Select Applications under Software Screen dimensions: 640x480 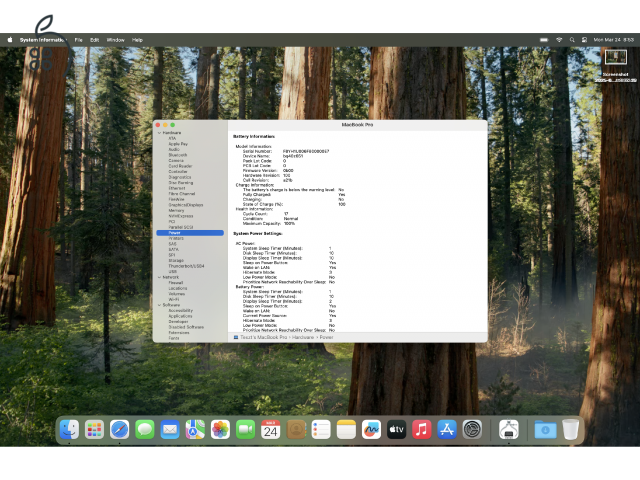180,316
